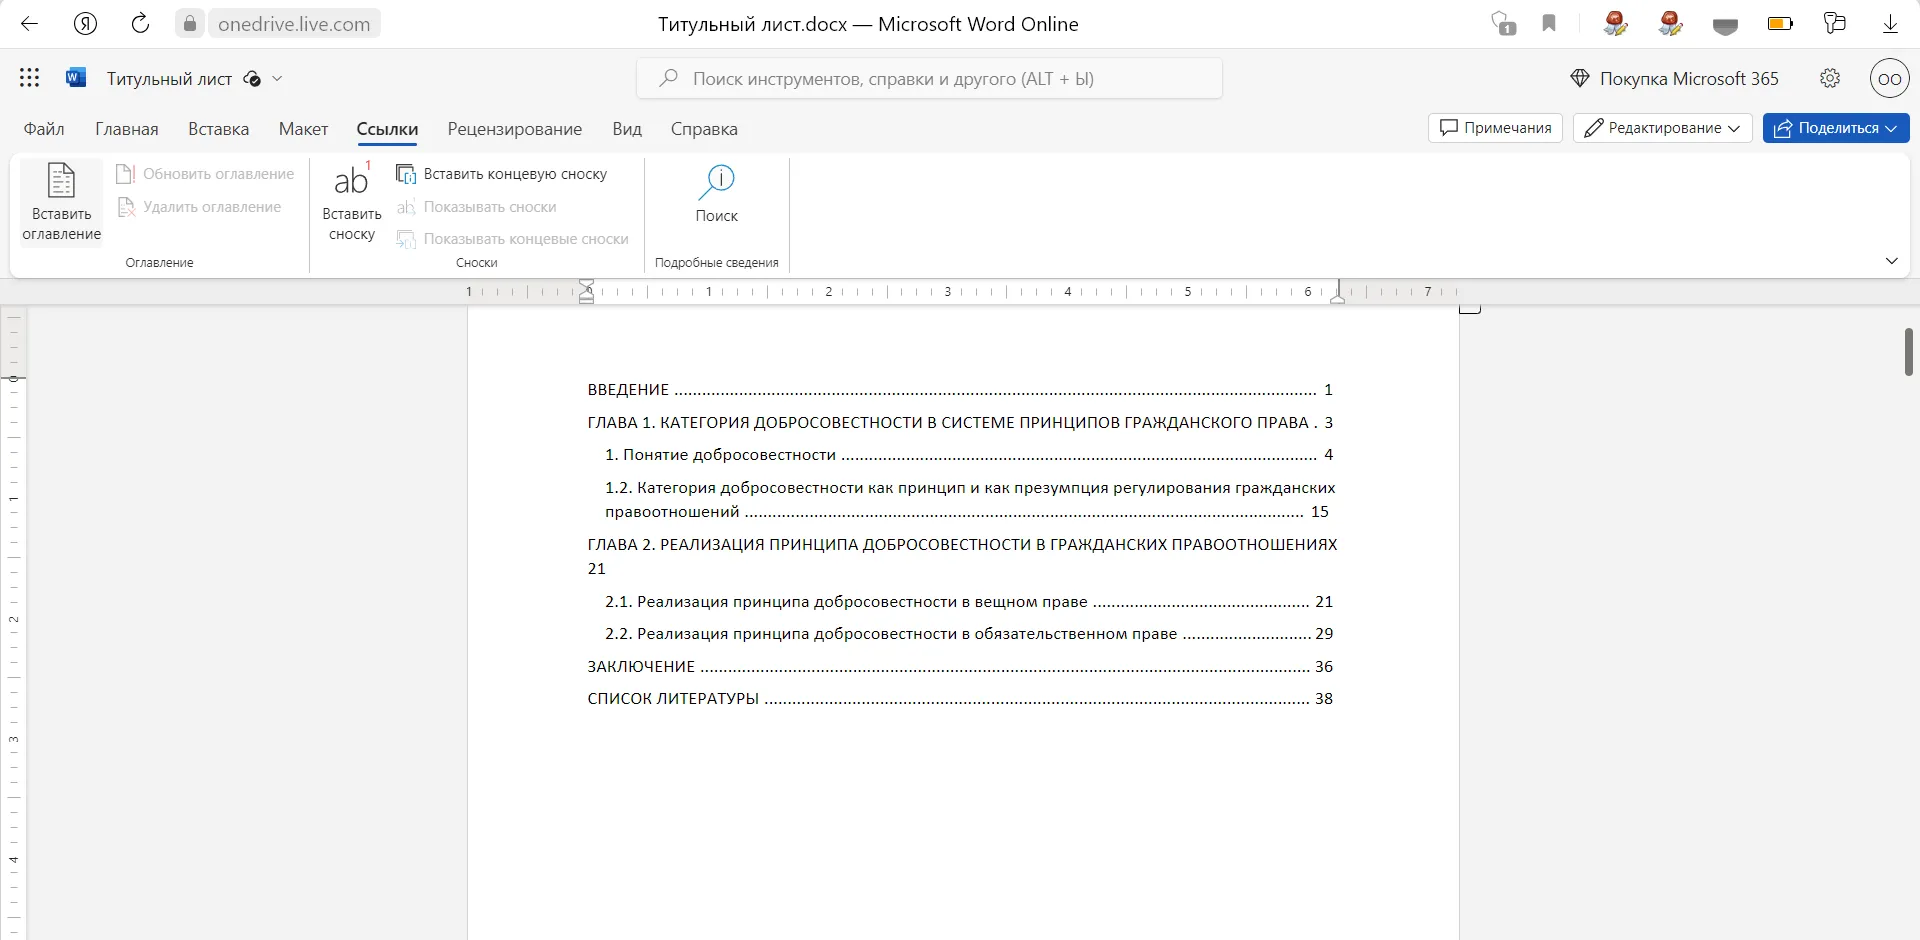Click entry 2.2 обязательственном праве

(x=969, y=634)
